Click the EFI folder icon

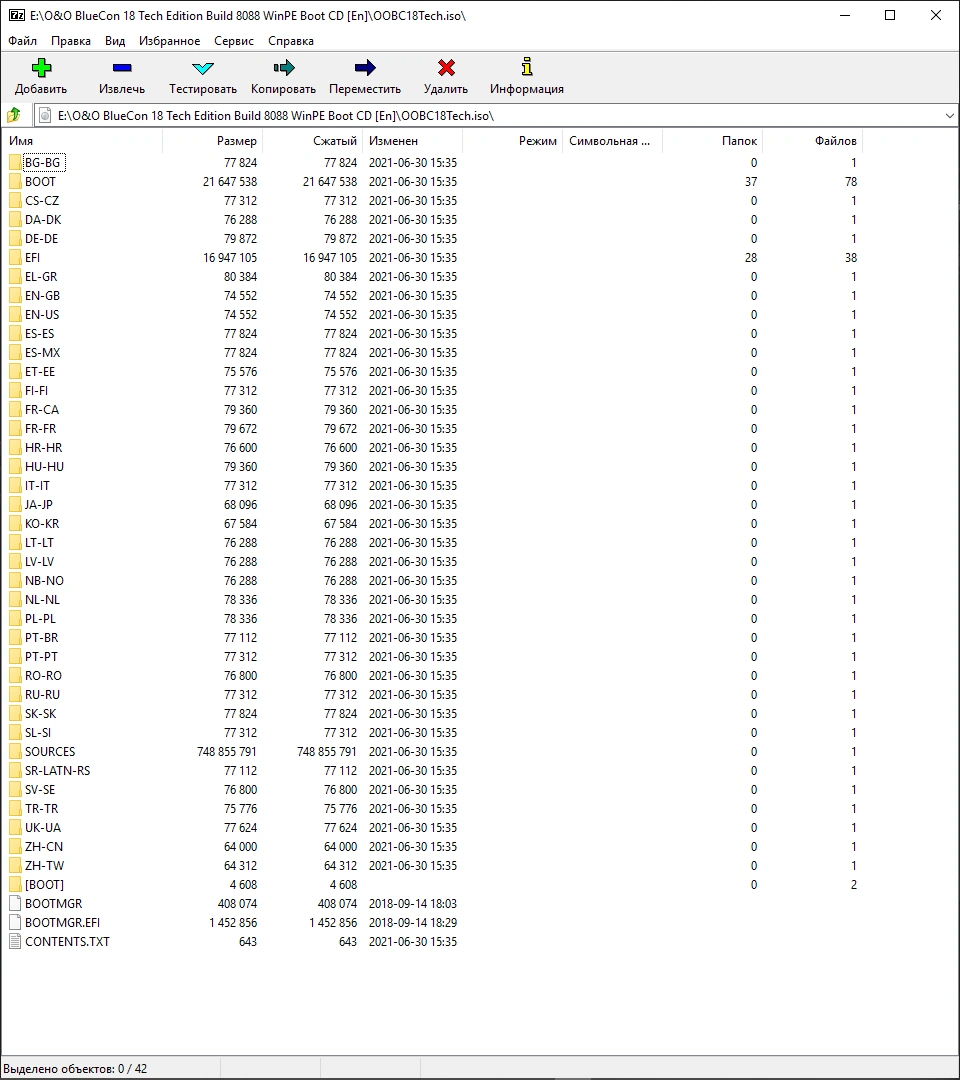(x=15, y=258)
